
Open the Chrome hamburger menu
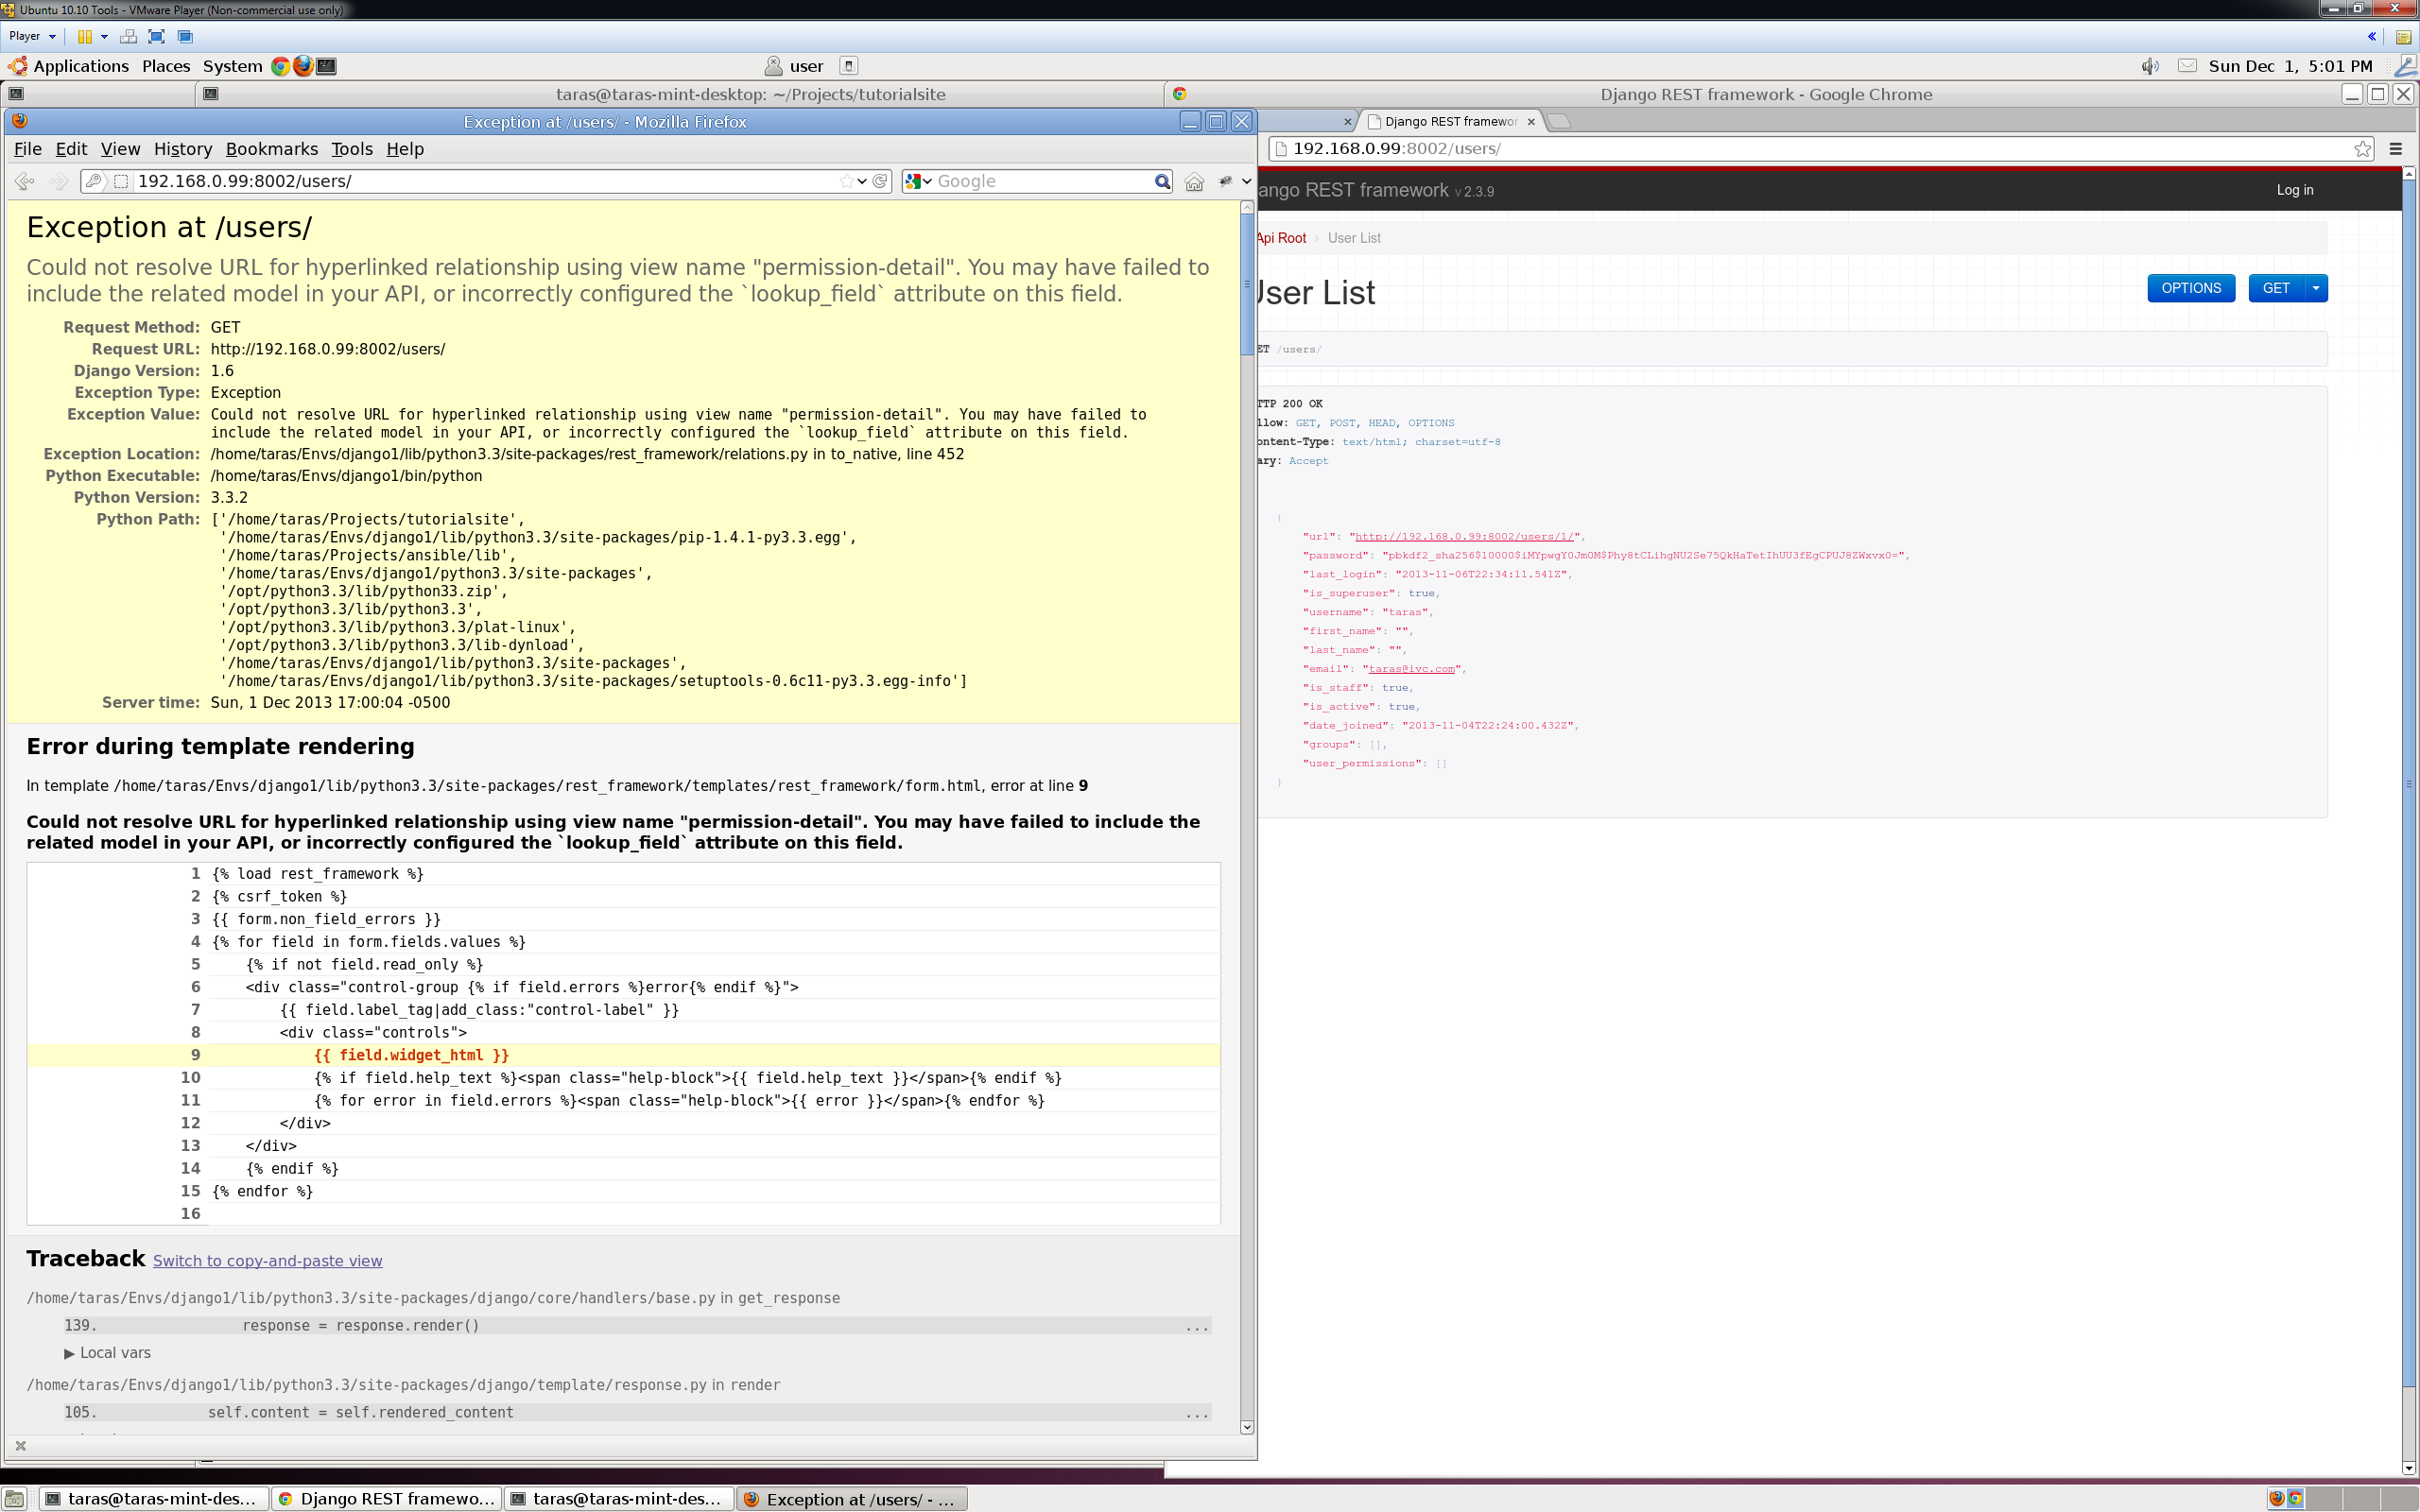pyautogui.click(x=2396, y=149)
